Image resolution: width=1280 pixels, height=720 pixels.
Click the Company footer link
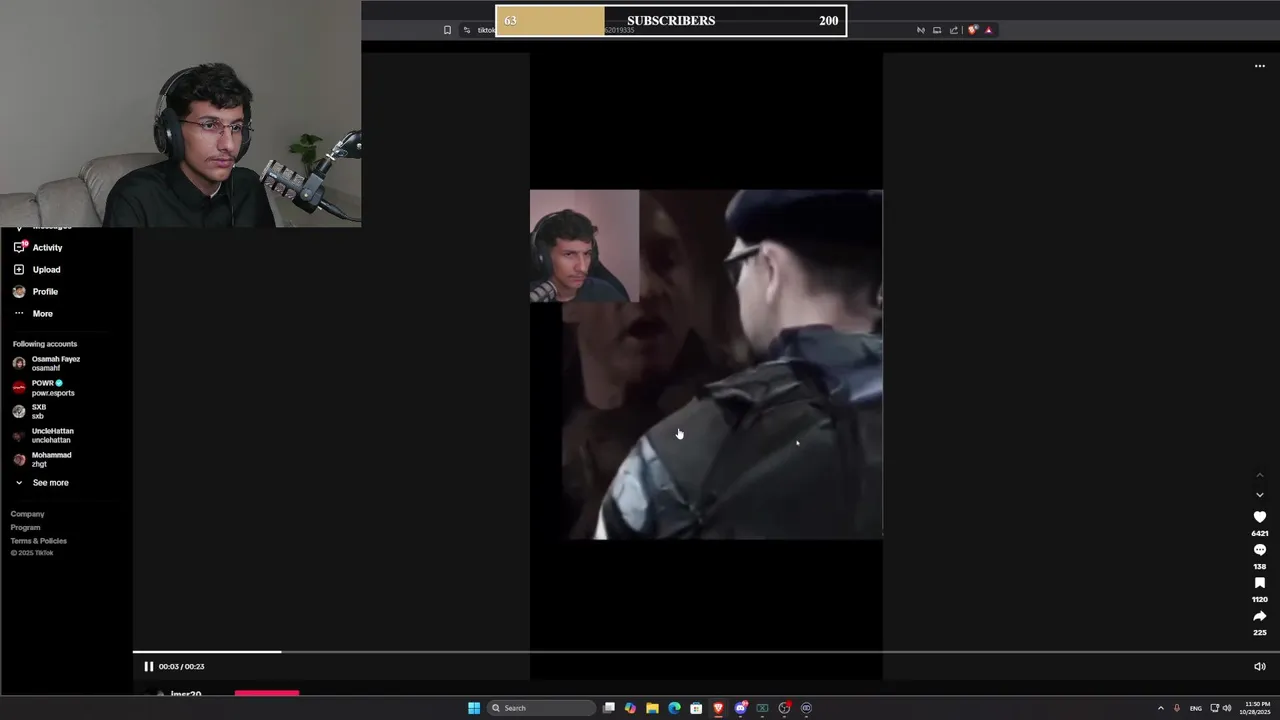(x=28, y=514)
